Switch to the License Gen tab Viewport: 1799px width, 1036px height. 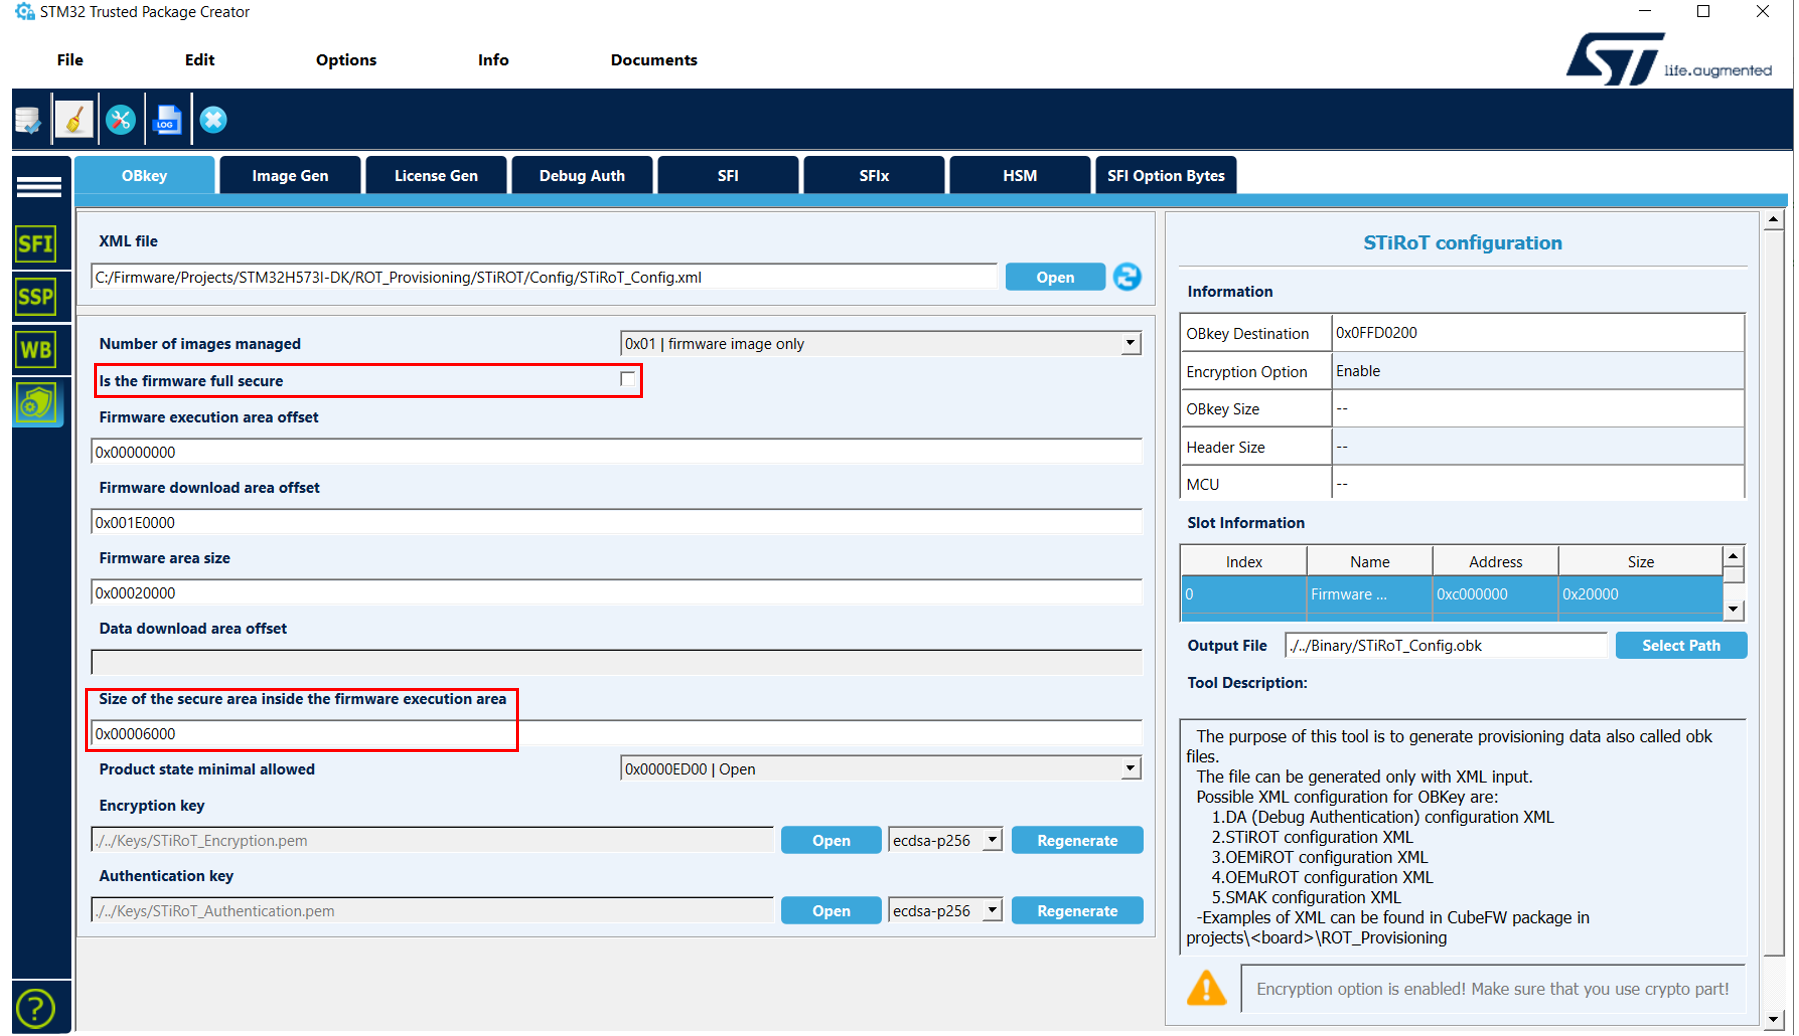(x=436, y=175)
